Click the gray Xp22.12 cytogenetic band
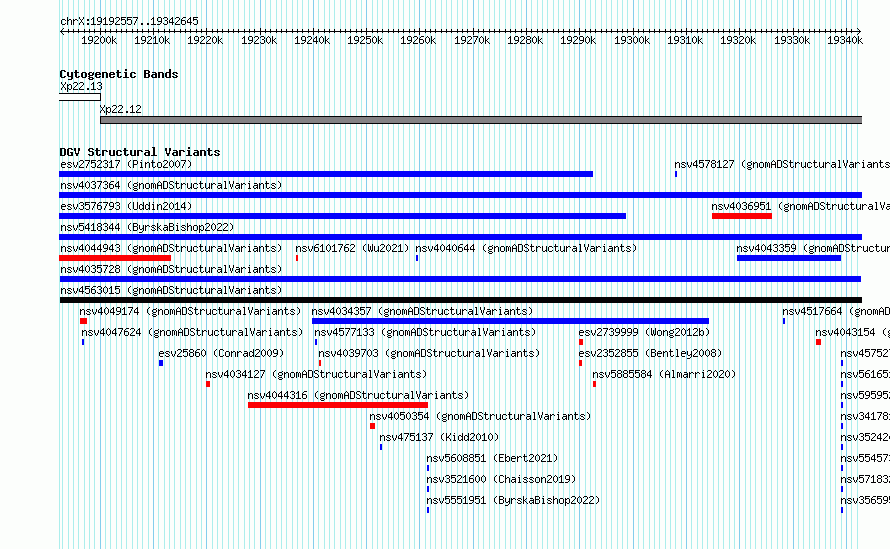Image resolution: width=890 pixels, height=549 pixels. click(x=481, y=120)
